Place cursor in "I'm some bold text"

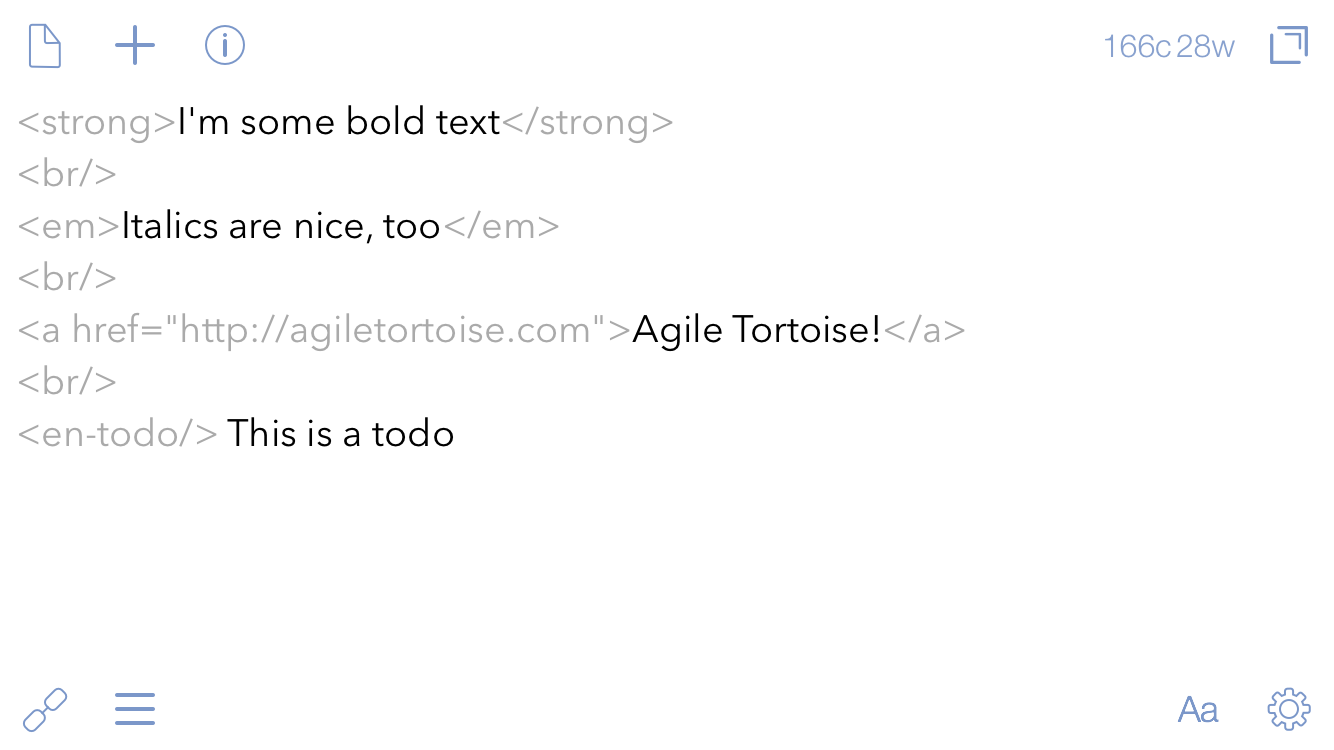click(339, 122)
